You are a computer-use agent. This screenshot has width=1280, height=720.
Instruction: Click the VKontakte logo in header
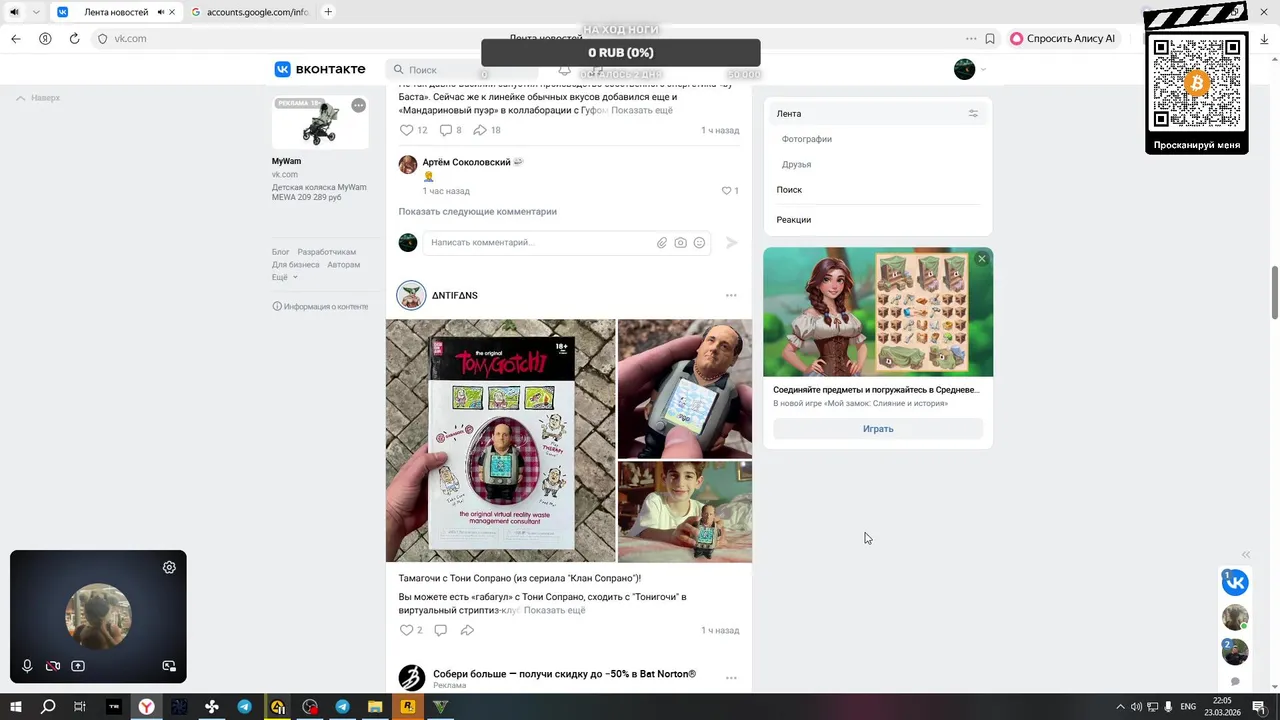tap(320, 69)
